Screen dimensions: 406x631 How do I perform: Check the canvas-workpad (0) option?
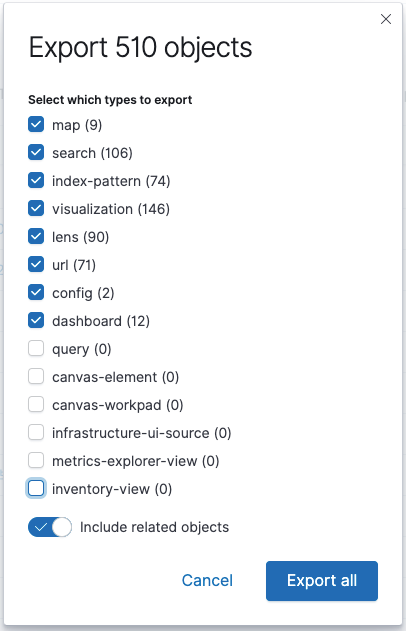(36, 404)
